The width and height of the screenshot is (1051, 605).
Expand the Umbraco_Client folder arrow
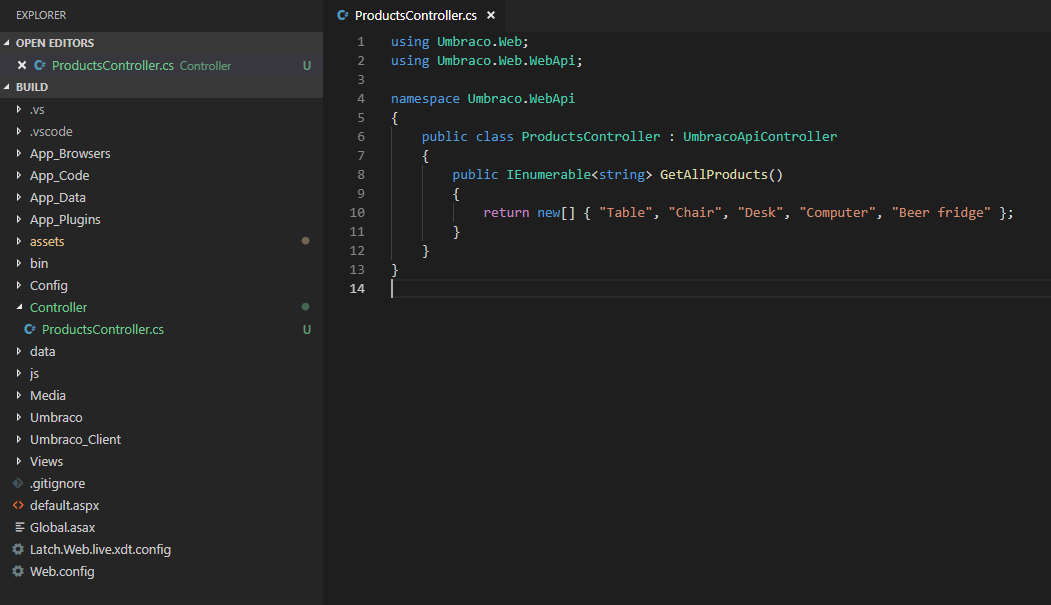click(19, 439)
